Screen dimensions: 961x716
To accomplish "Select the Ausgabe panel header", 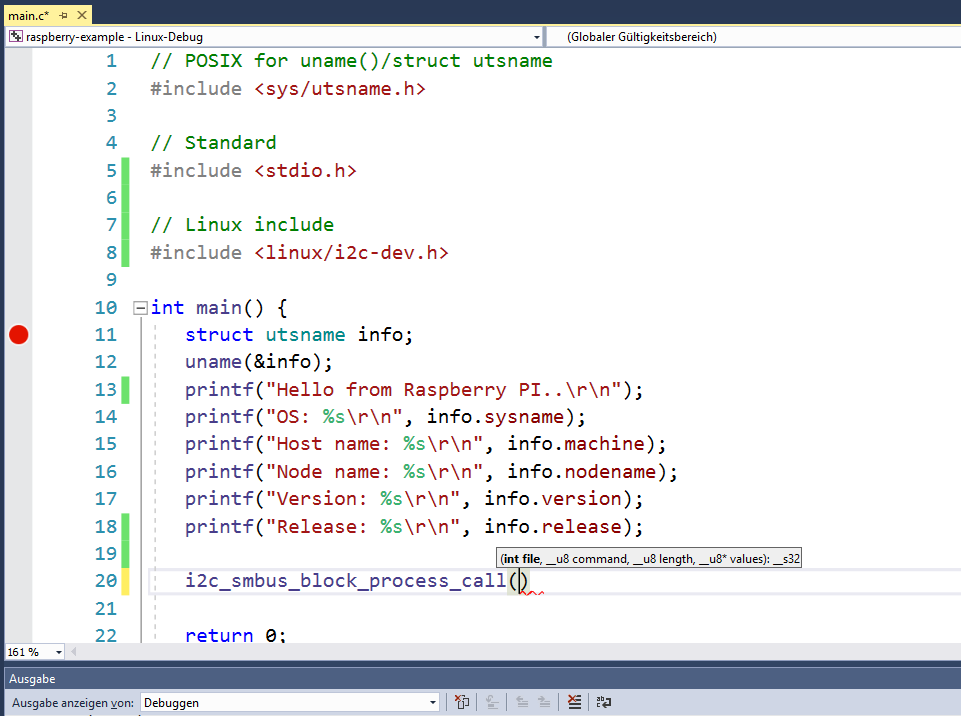I will (x=33, y=679).
